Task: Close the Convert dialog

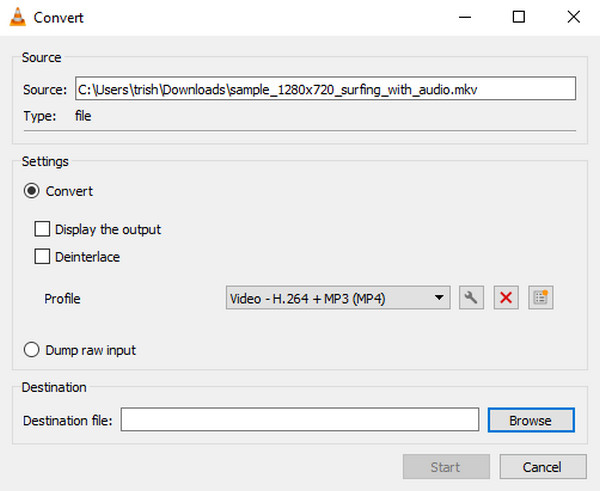Action: [x=574, y=17]
